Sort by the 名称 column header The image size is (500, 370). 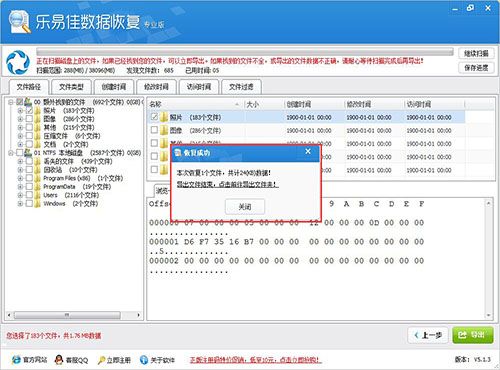pyautogui.click(x=196, y=104)
